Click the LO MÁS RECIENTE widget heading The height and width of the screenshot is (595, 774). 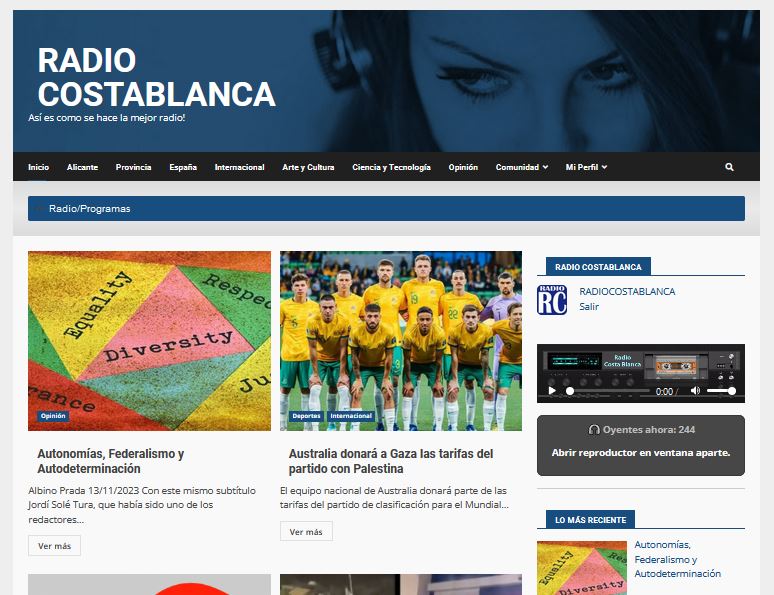point(590,520)
